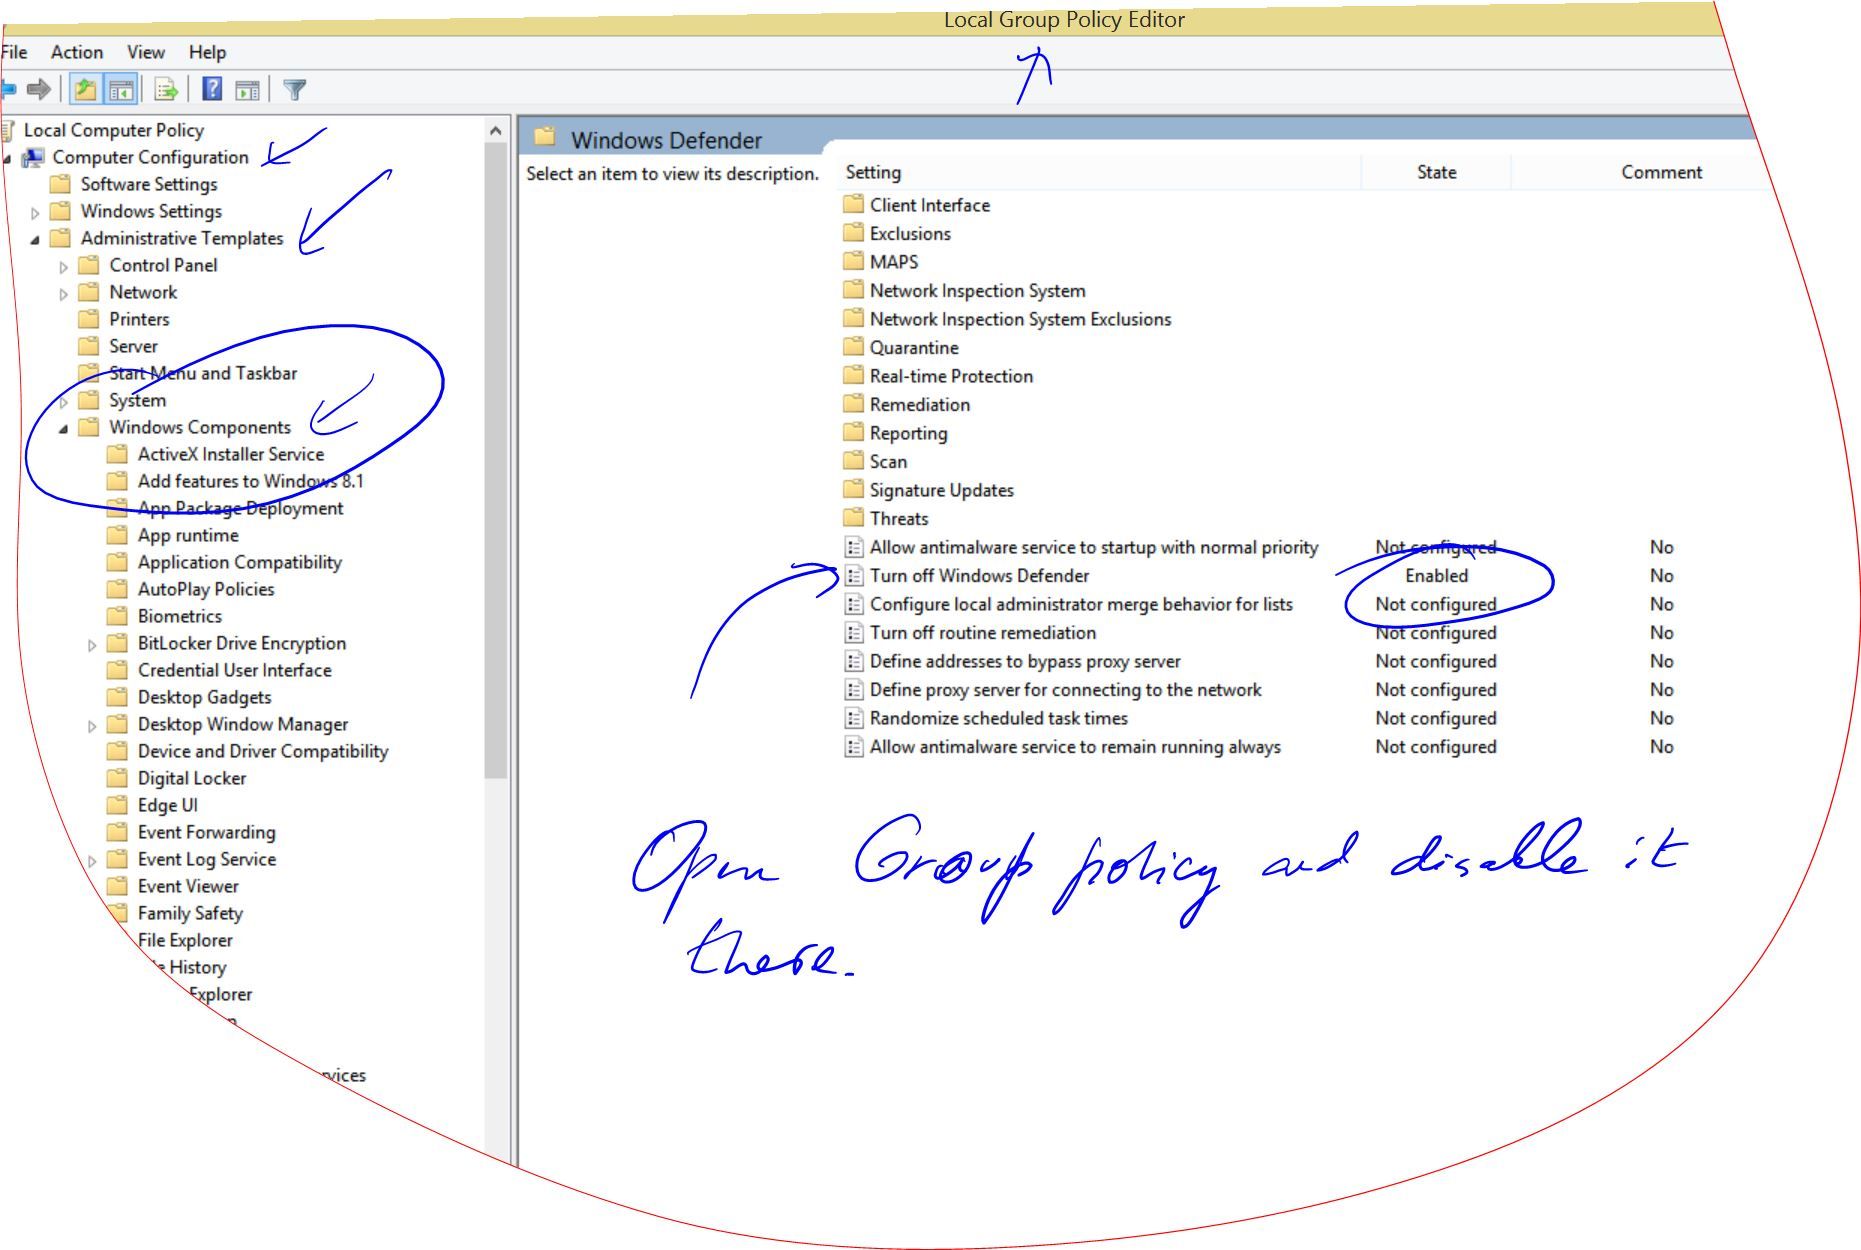The image size is (1861, 1250).
Task: Open the Help menu
Action: [x=207, y=52]
